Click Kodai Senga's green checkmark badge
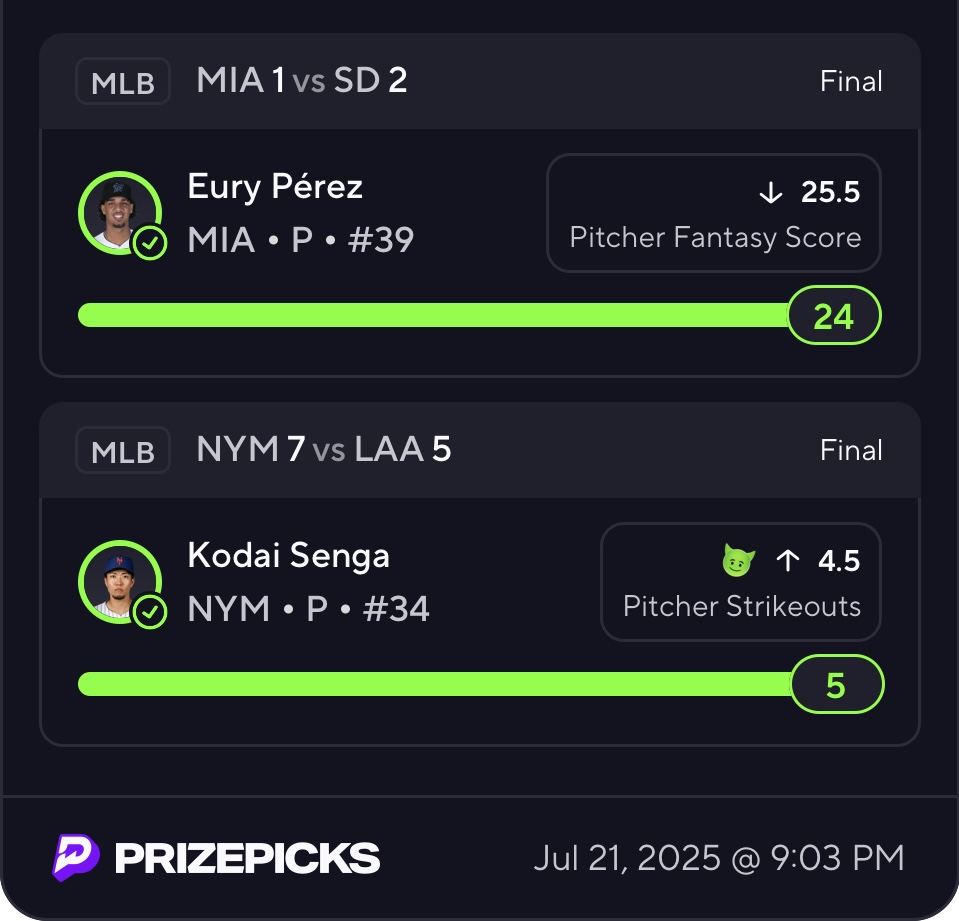The image size is (959, 921). 150,611
